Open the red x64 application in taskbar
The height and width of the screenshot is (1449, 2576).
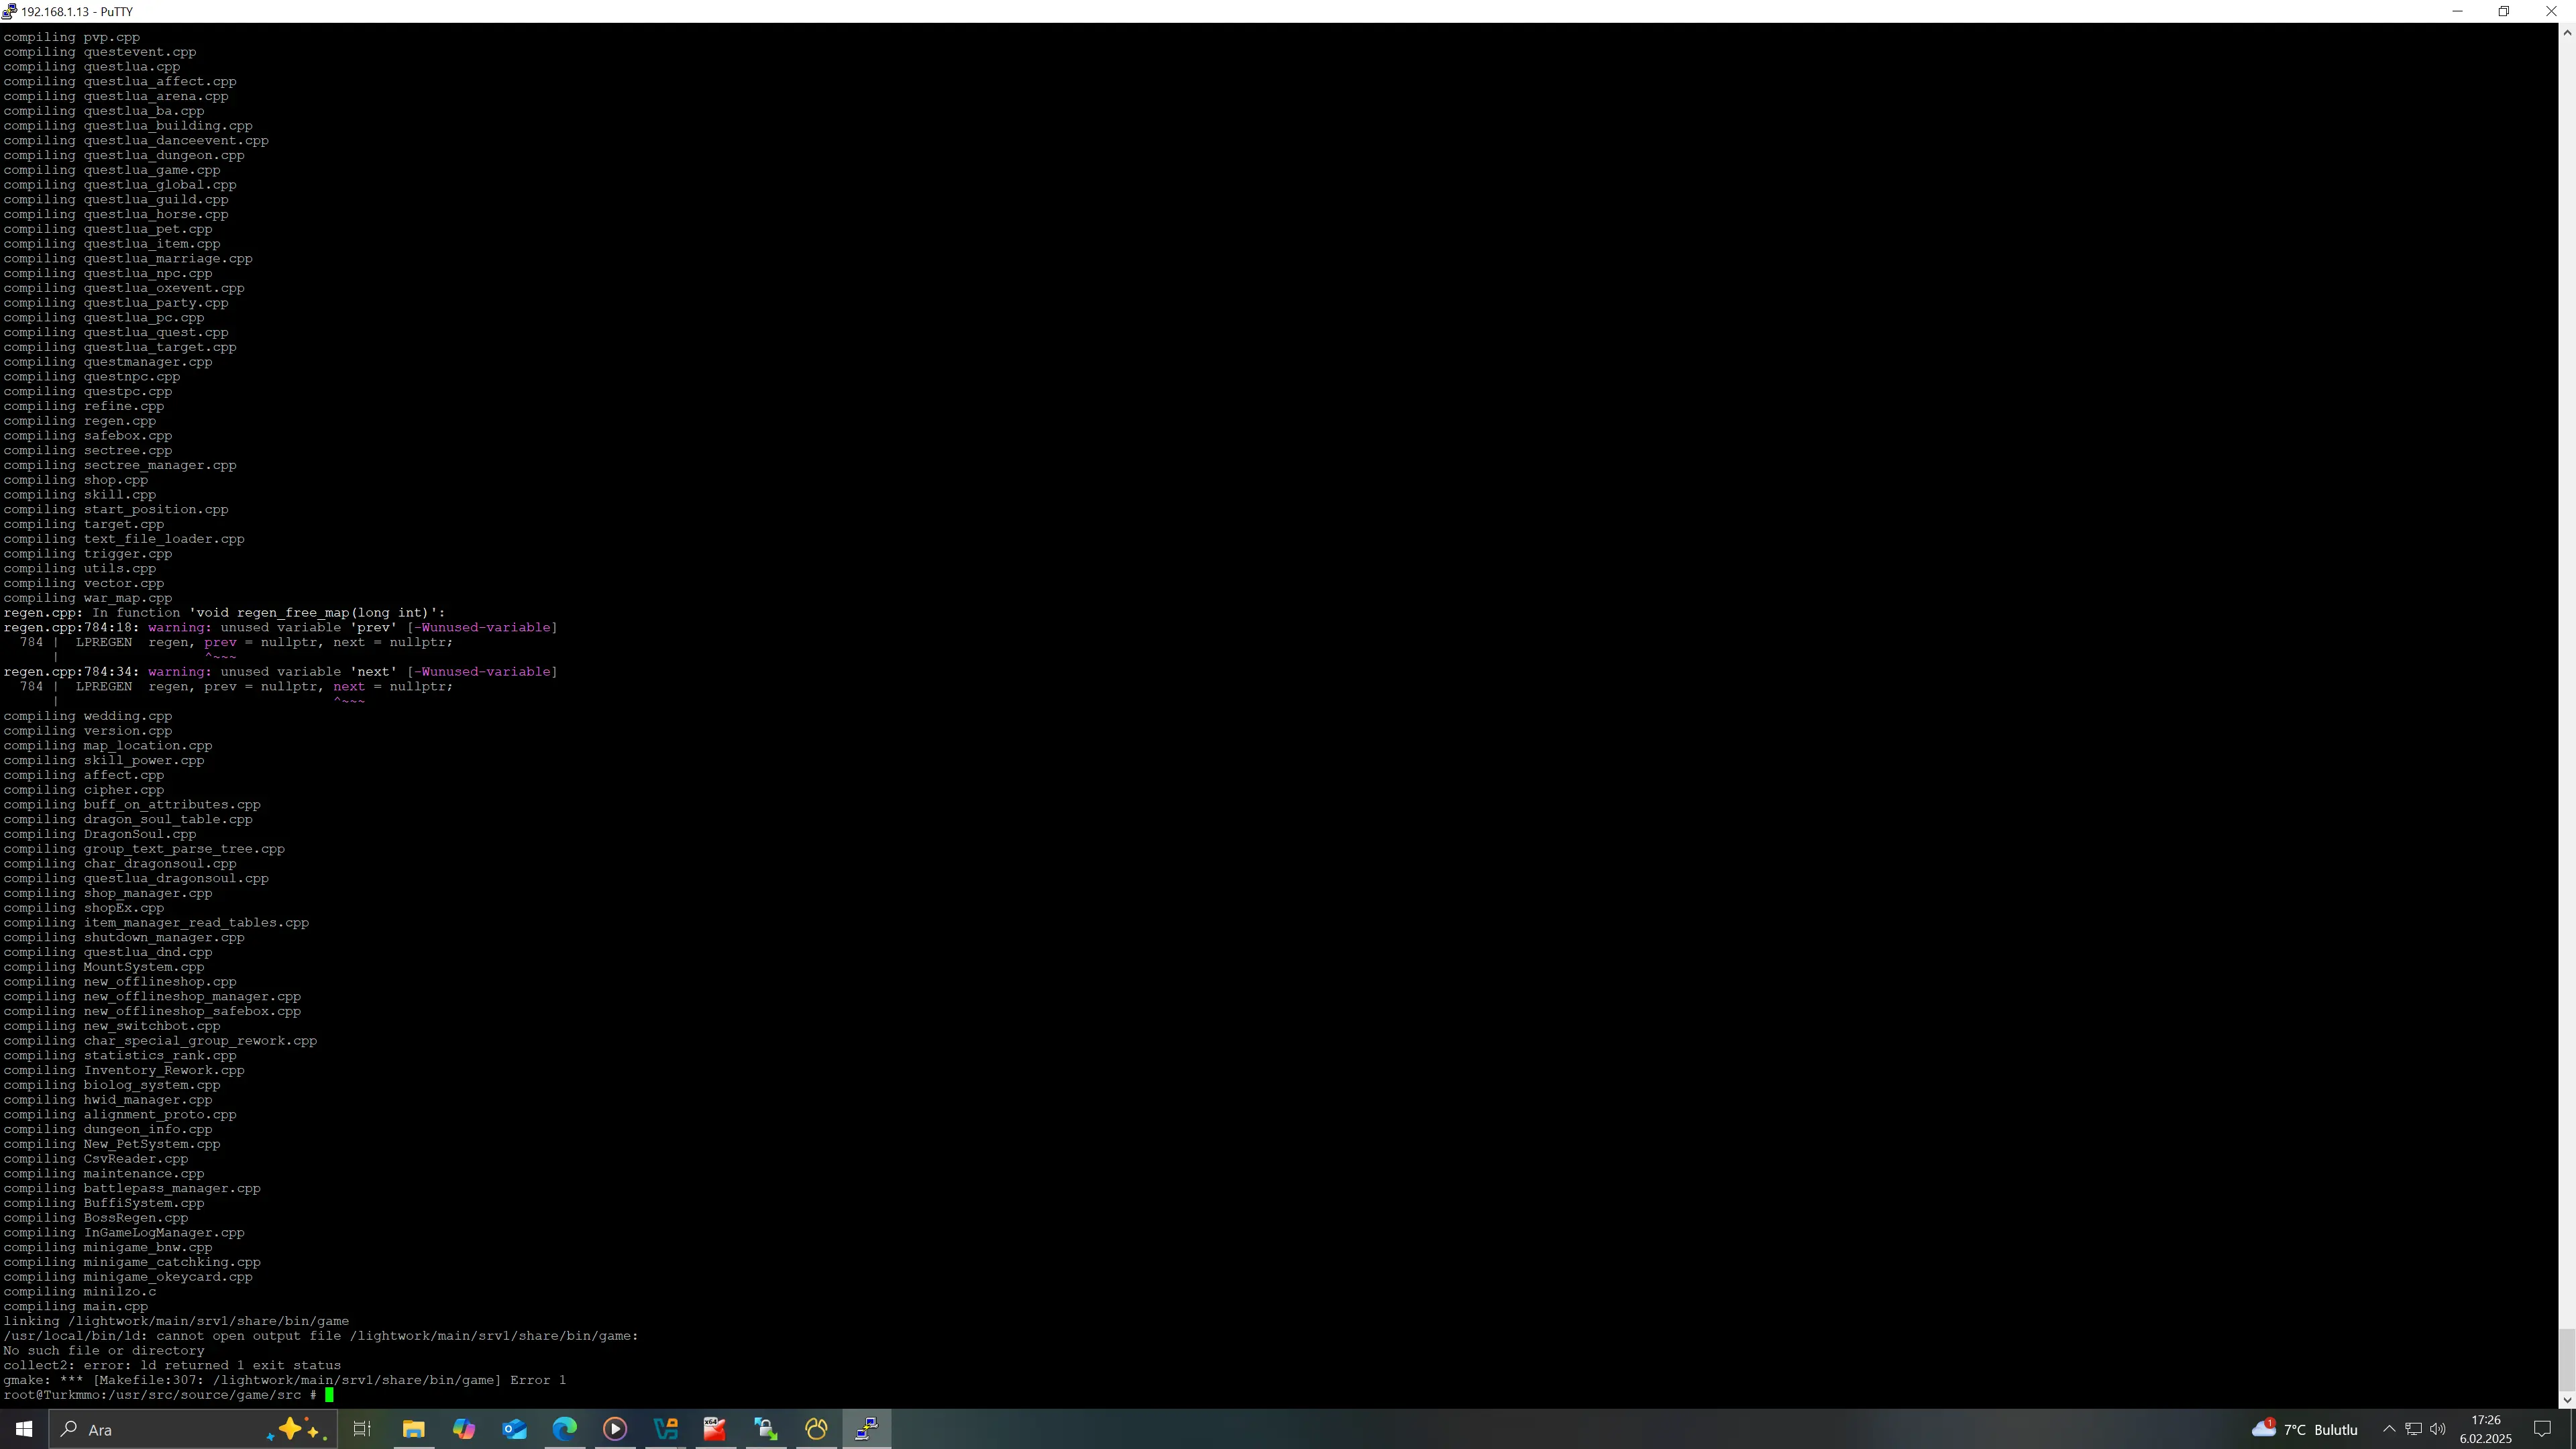[x=715, y=1429]
